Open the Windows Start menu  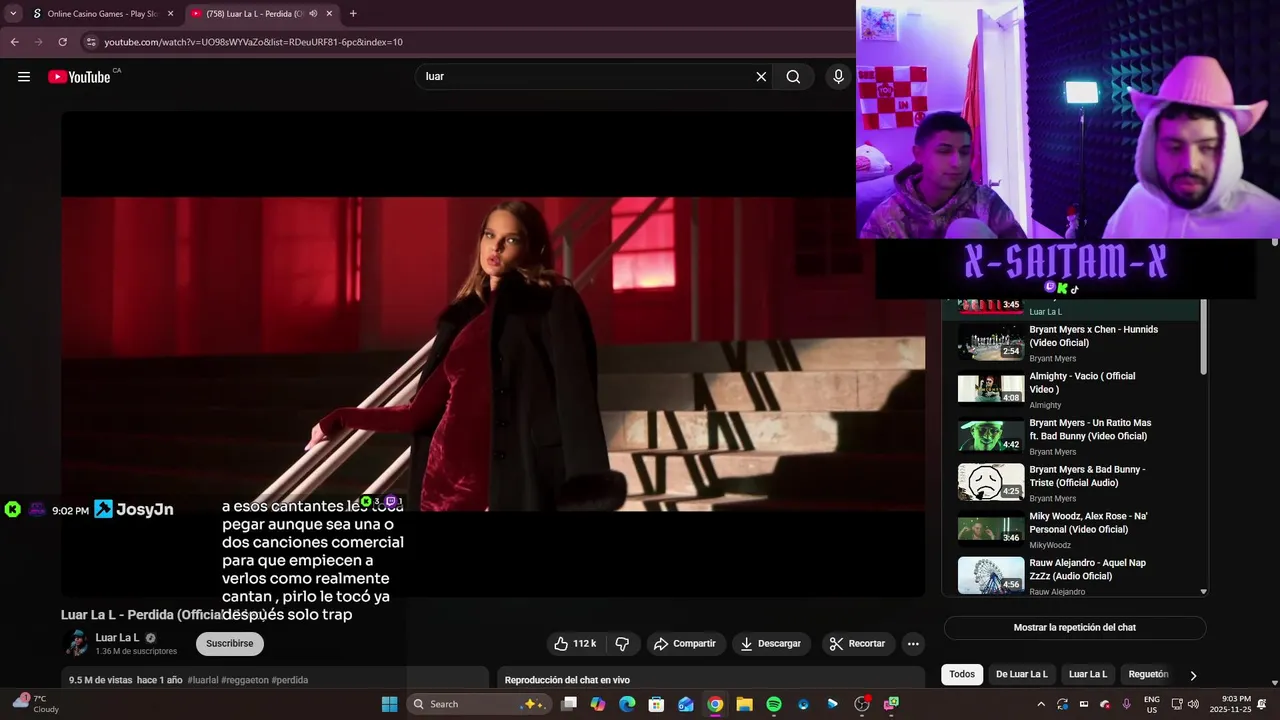coord(389,704)
